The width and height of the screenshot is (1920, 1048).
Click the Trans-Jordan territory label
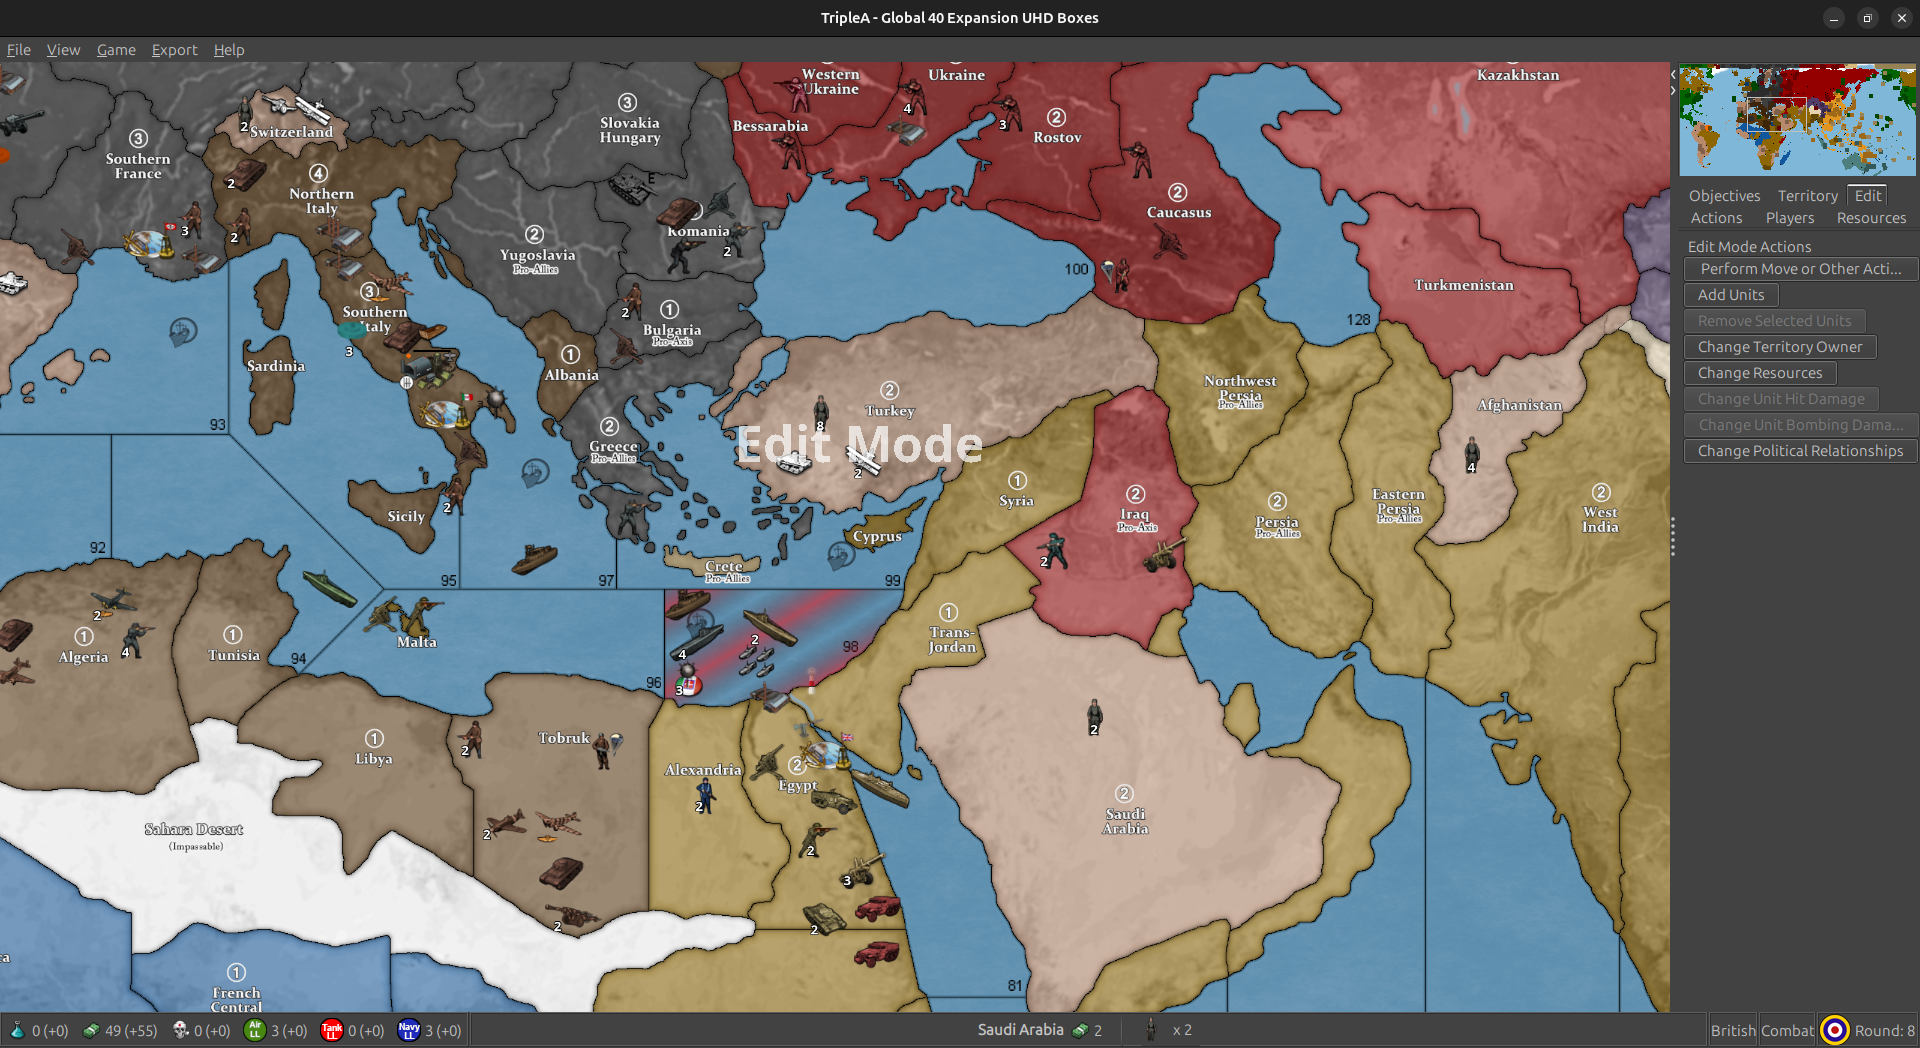[951, 639]
